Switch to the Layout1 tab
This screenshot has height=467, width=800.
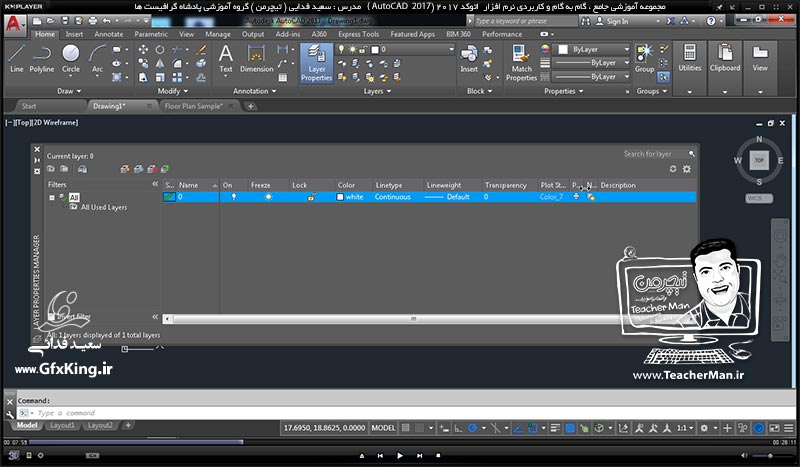click(63, 425)
